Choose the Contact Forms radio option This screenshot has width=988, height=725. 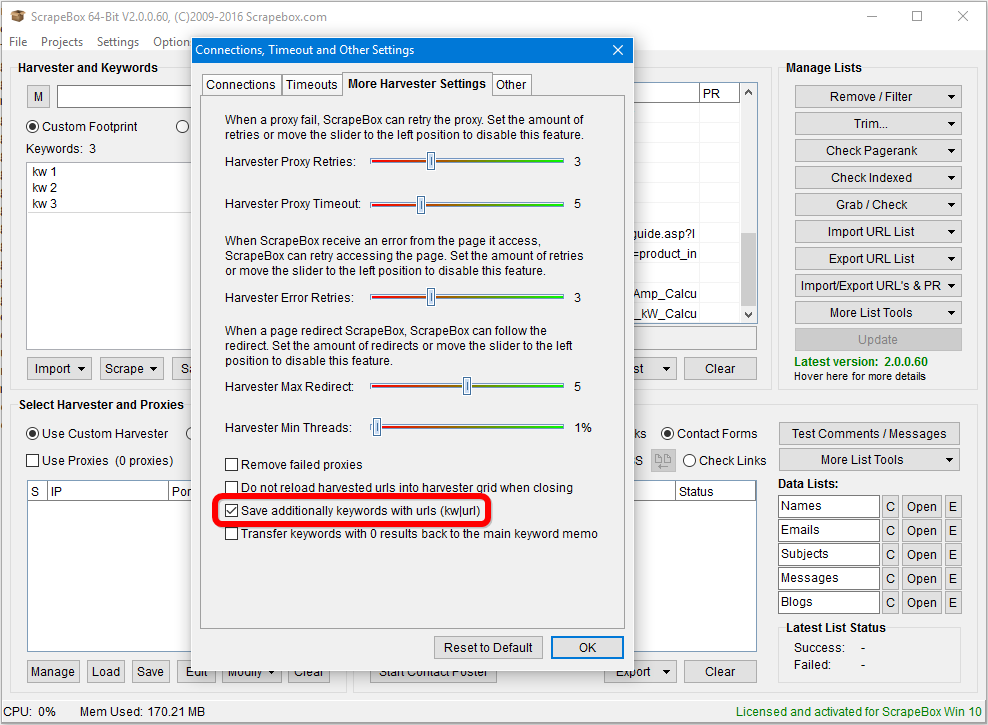(x=667, y=434)
